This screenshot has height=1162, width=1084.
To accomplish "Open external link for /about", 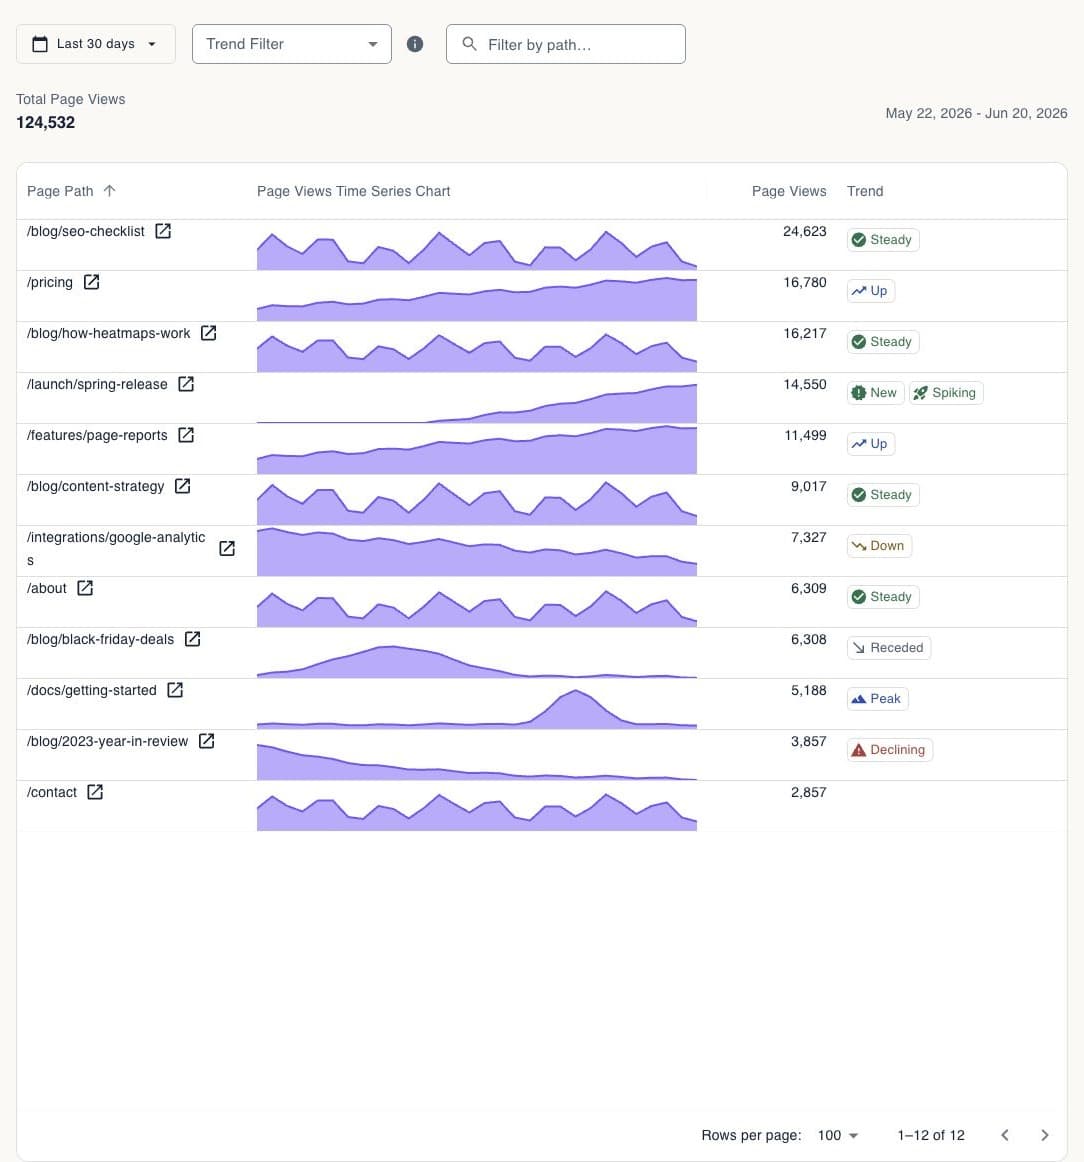I will (x=85, y=588).
